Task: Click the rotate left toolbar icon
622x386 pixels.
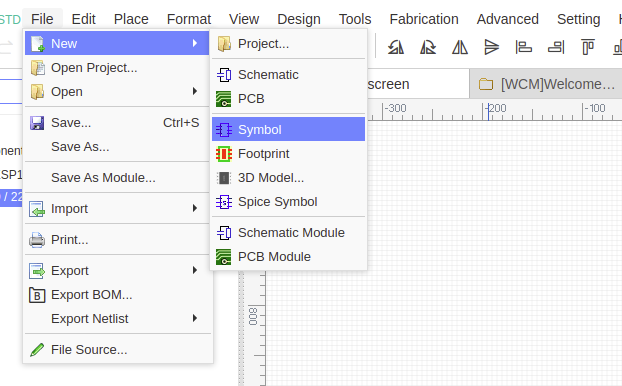Action: coord(396,47)
